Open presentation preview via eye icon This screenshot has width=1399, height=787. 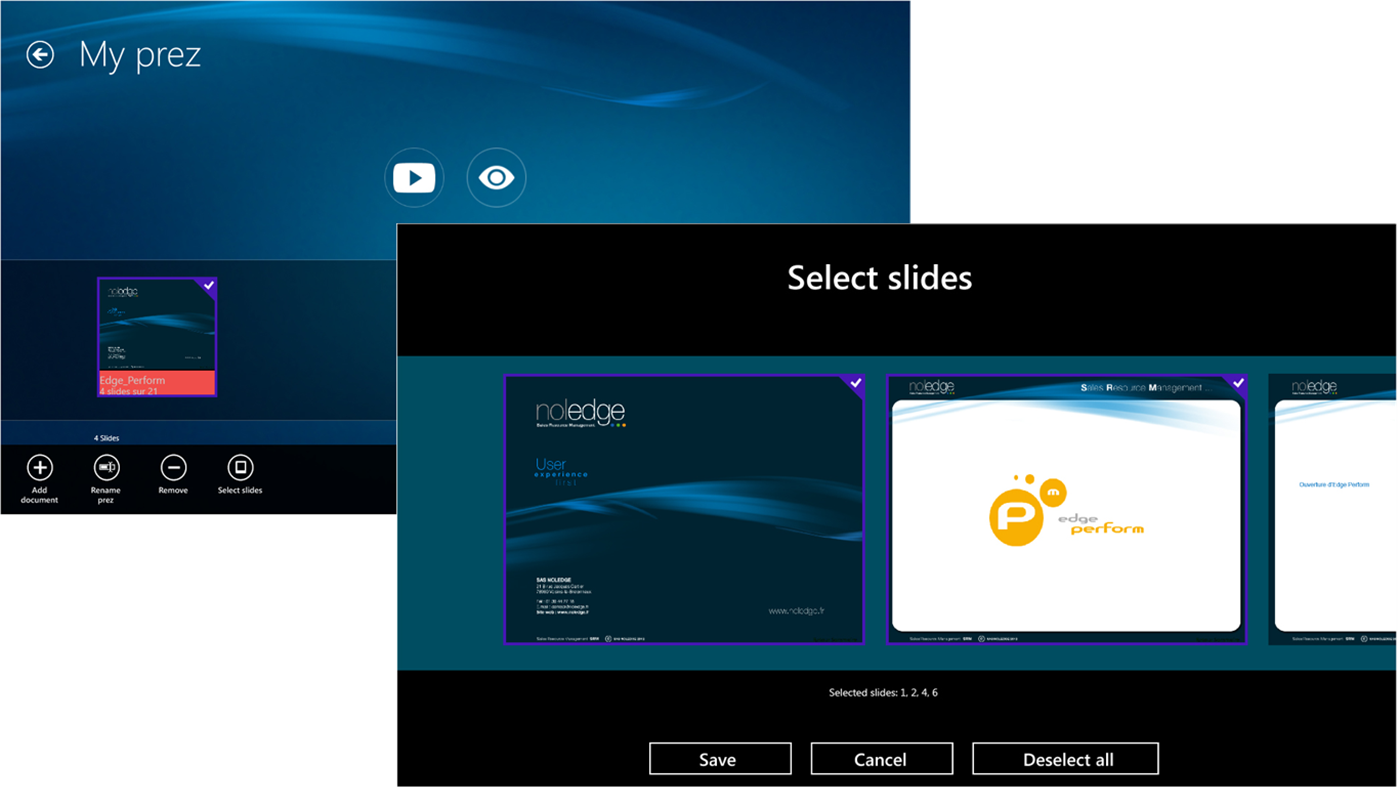tap(496, 177)
